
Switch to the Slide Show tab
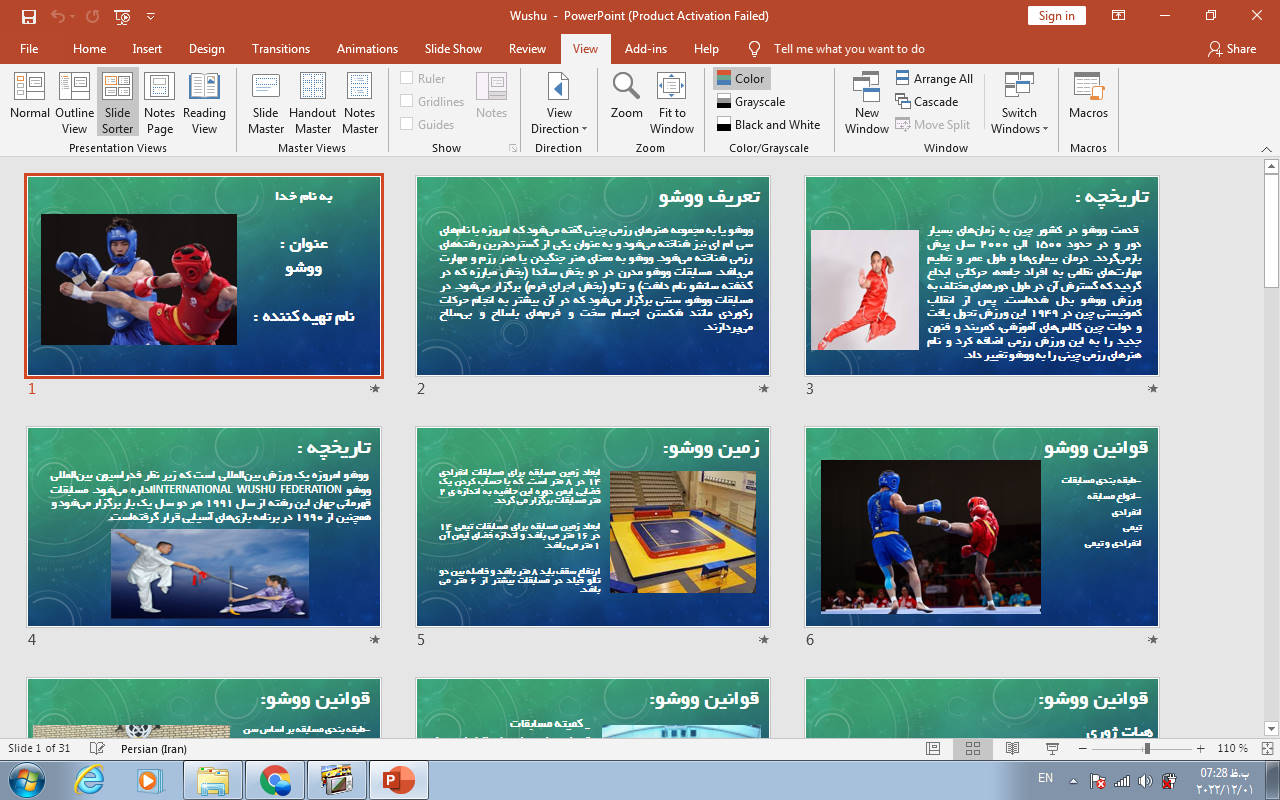click(x=453, y=49)
